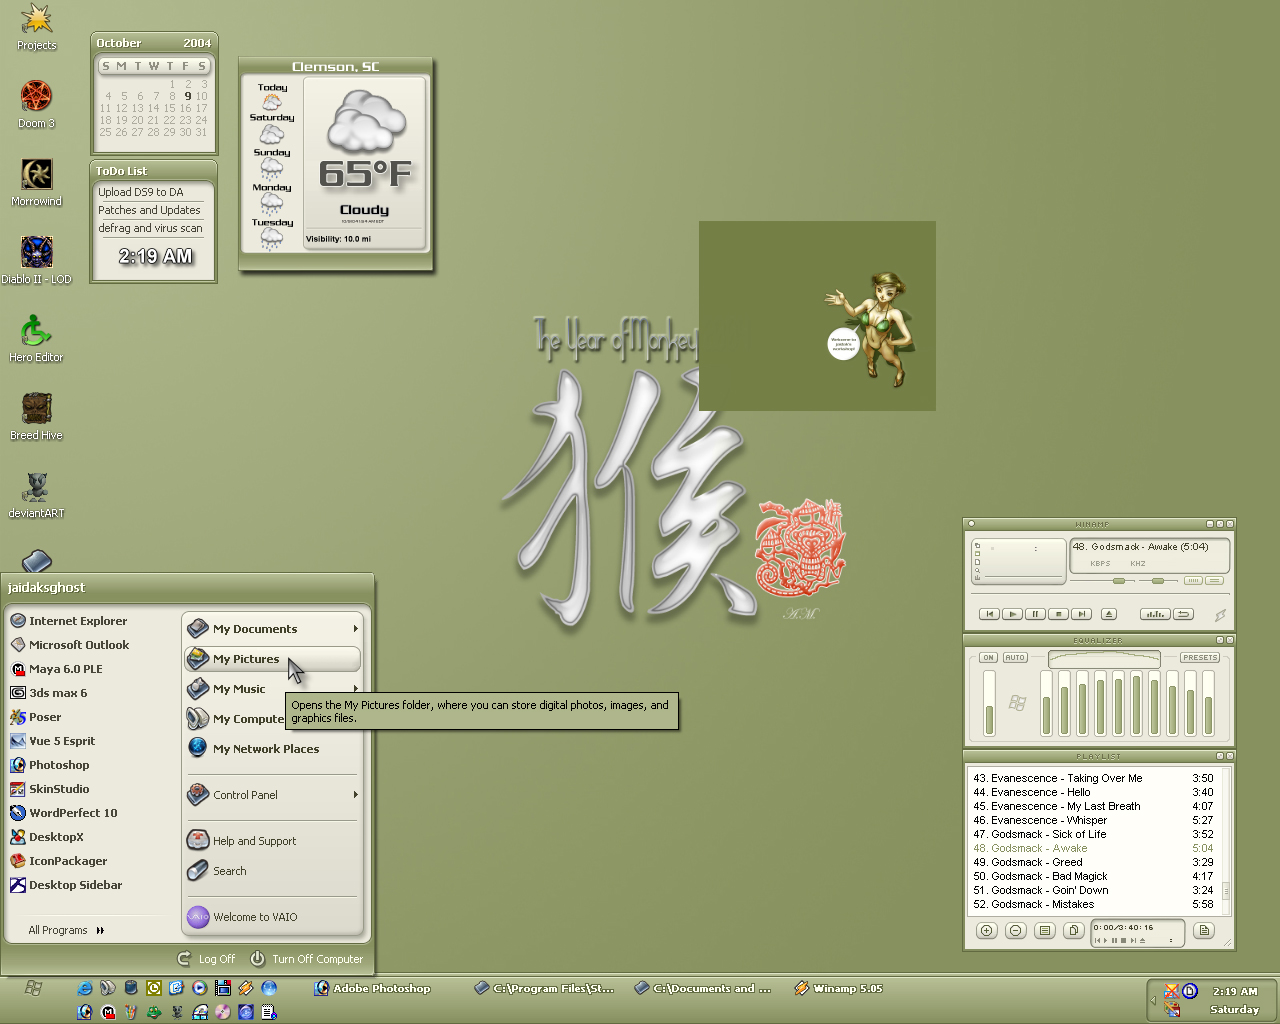1280x1024 pixels.
Task: Toggle the equalizer ON button
Action: pyautogui.click(x=988, y=657)
